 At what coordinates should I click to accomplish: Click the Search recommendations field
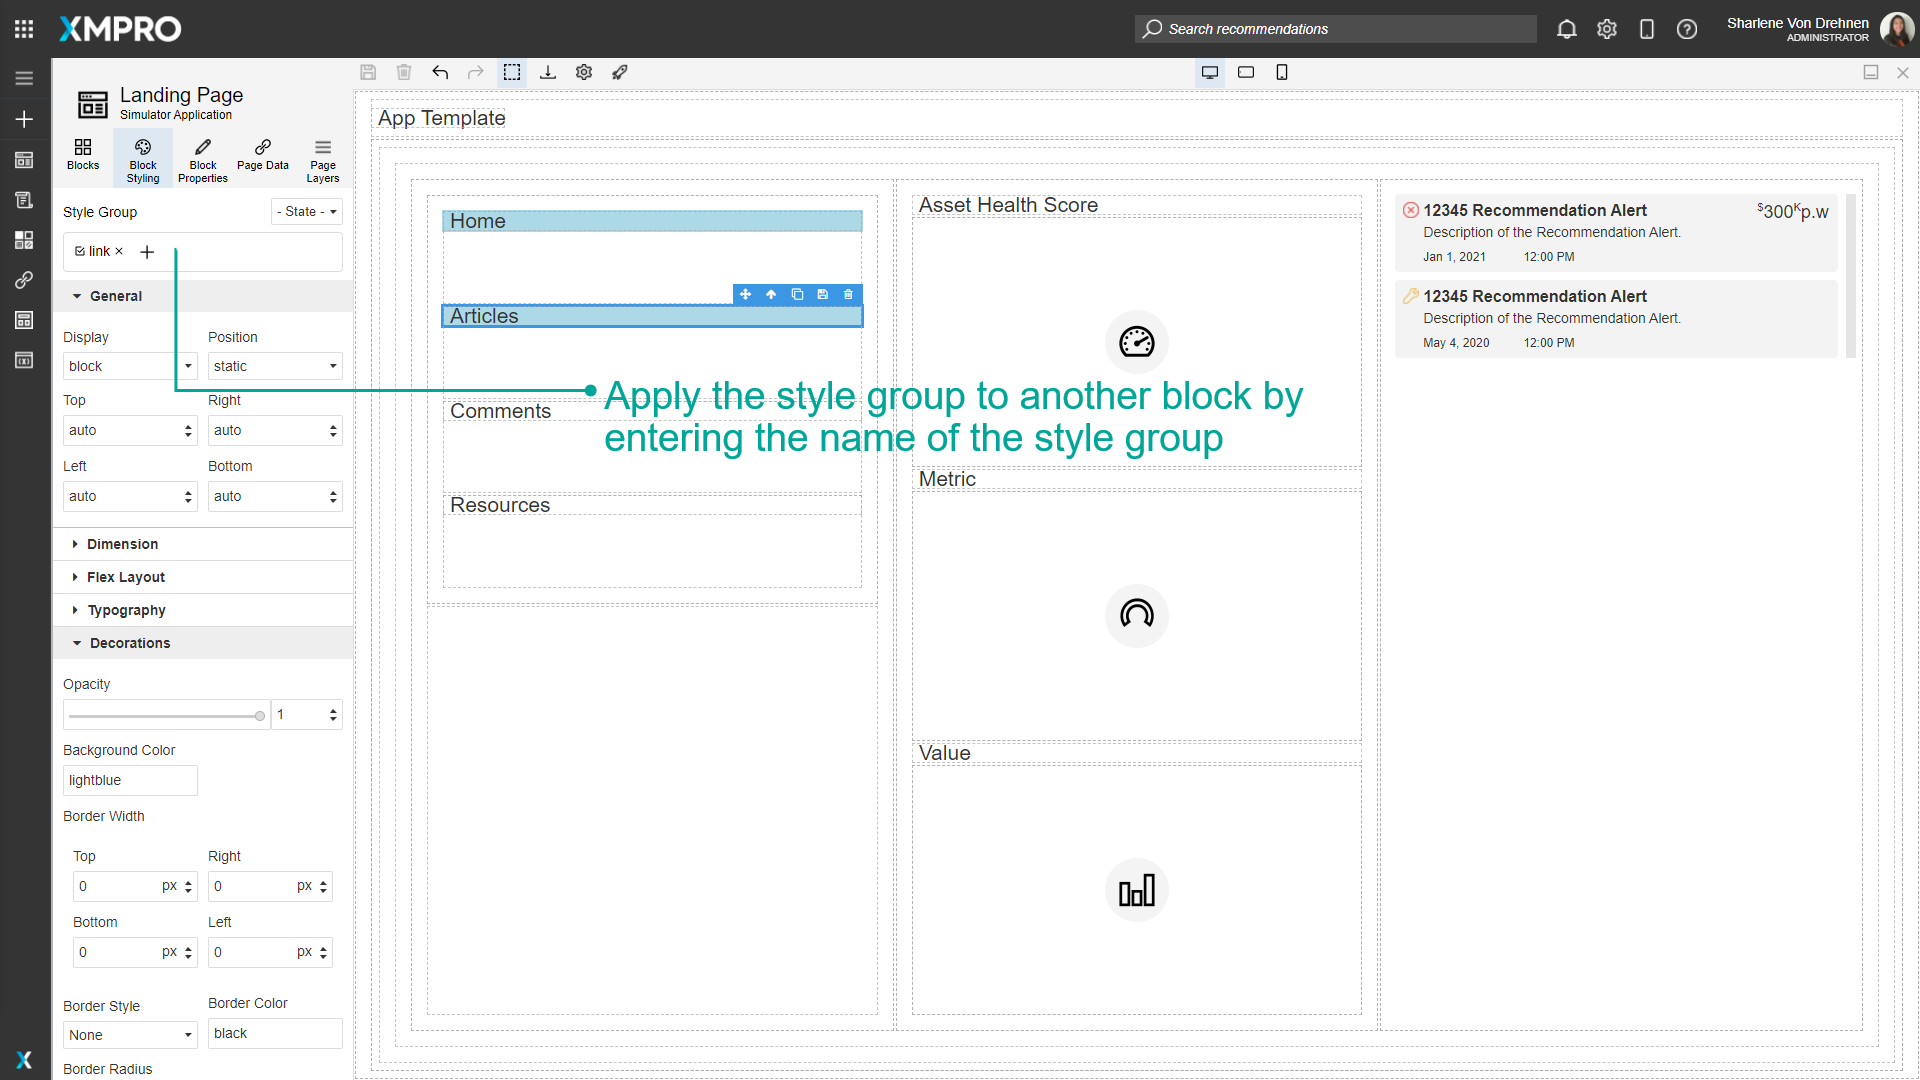pyautogui.click(x=1335, y=29)
